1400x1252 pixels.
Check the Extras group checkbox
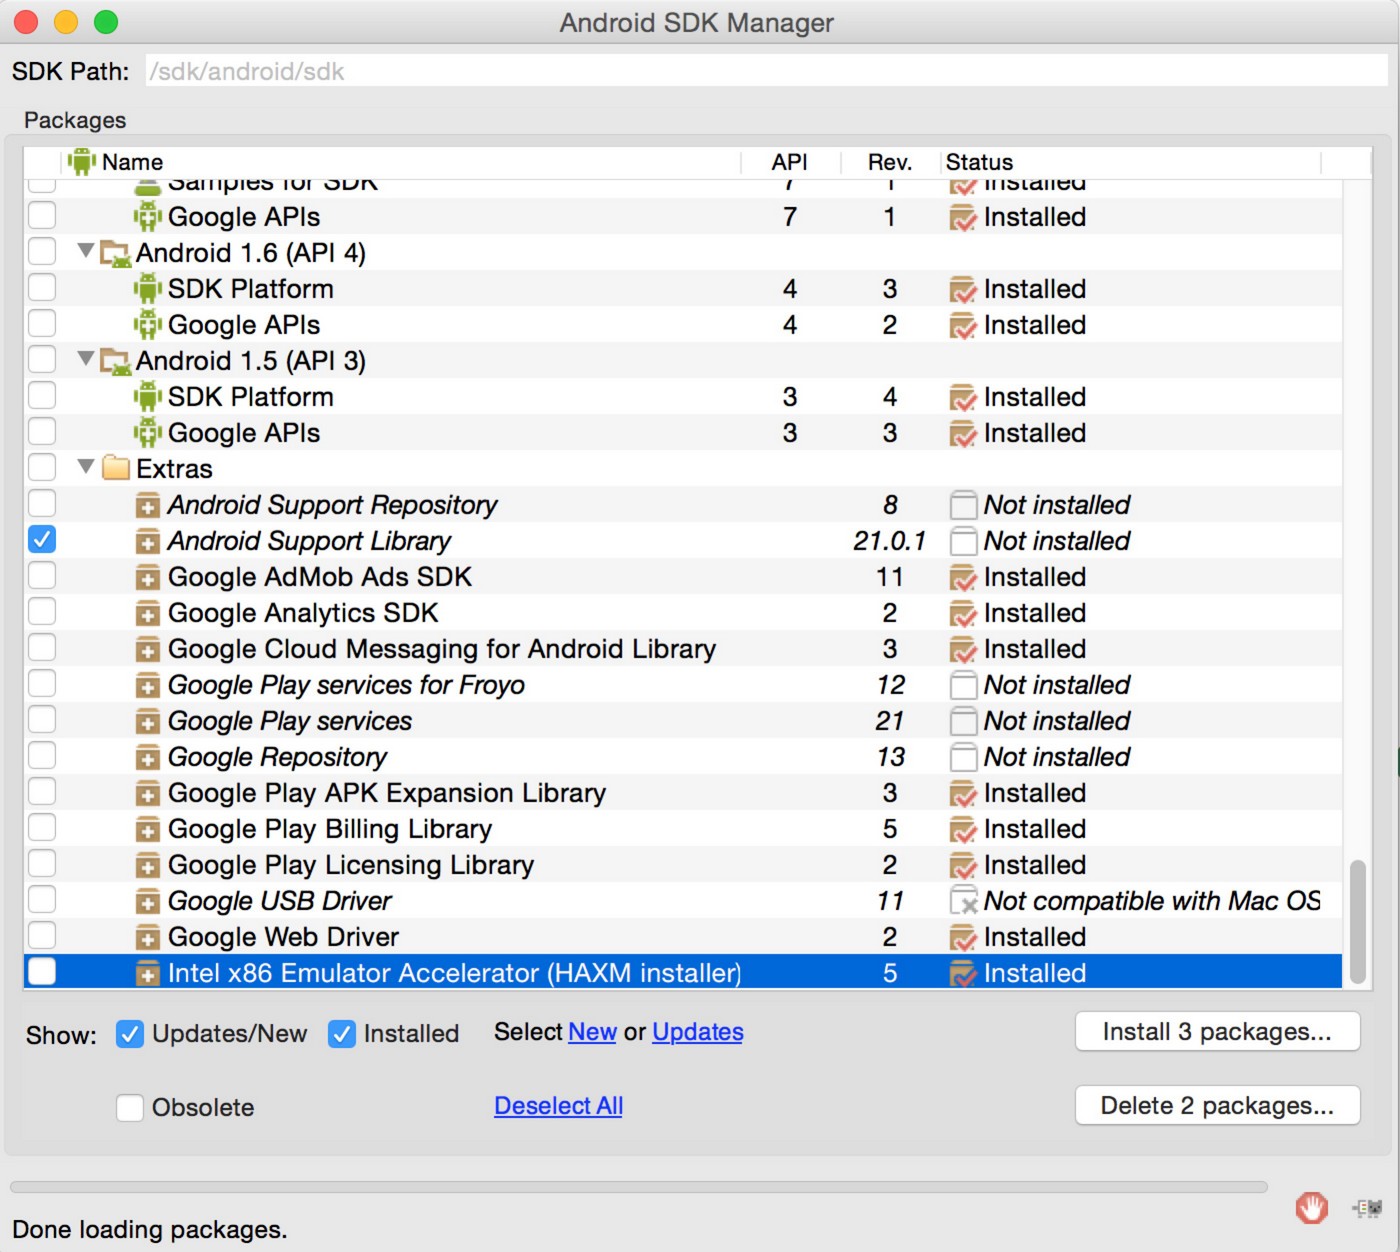click(42, 468)
